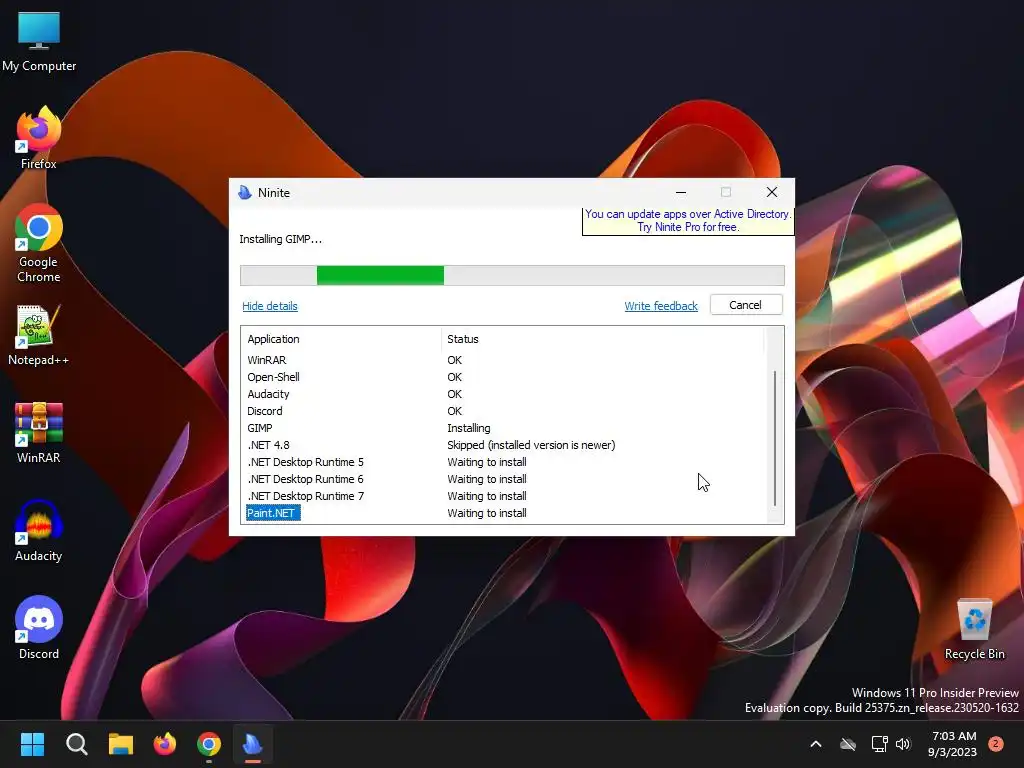1024x768 pixels.
Task: Open the volume tray icon
Action: [903, 744]
